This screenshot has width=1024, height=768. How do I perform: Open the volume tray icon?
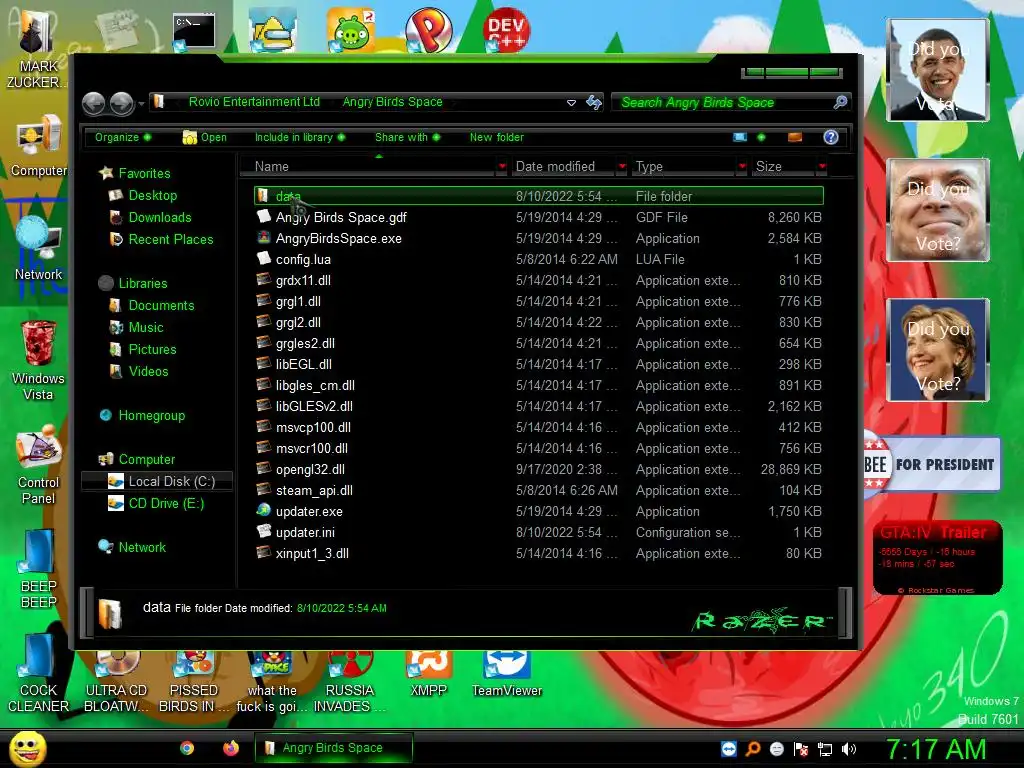point(849,749)
